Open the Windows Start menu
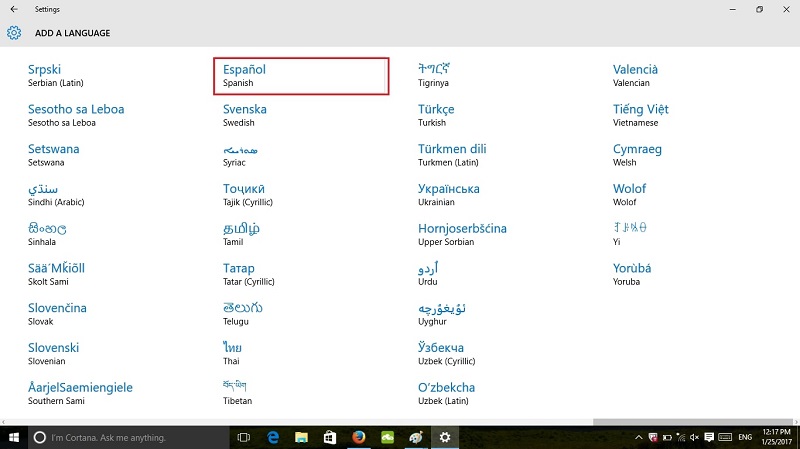The width and height of the screenshot is (800, 449). click(x=14, y=437)
